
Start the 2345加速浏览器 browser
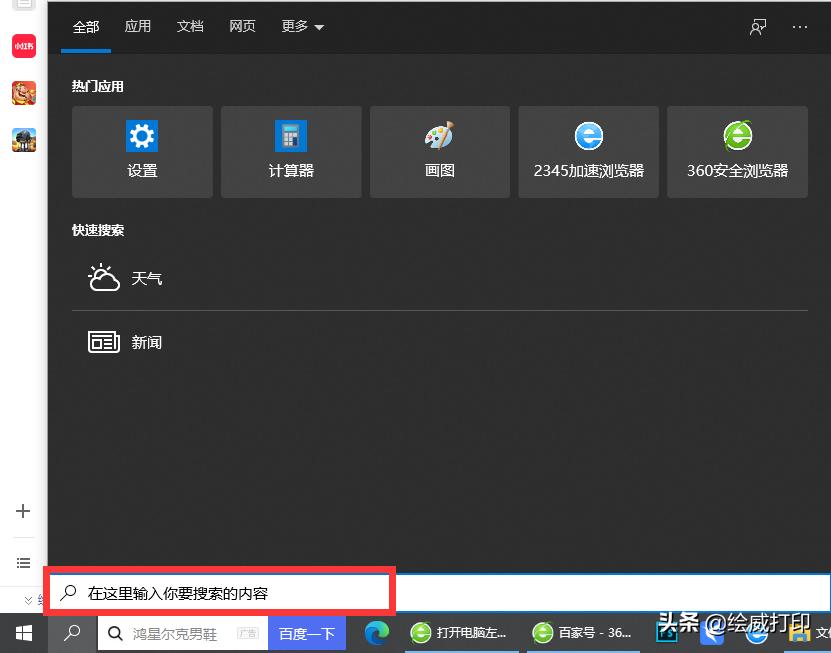pos(588,151)
